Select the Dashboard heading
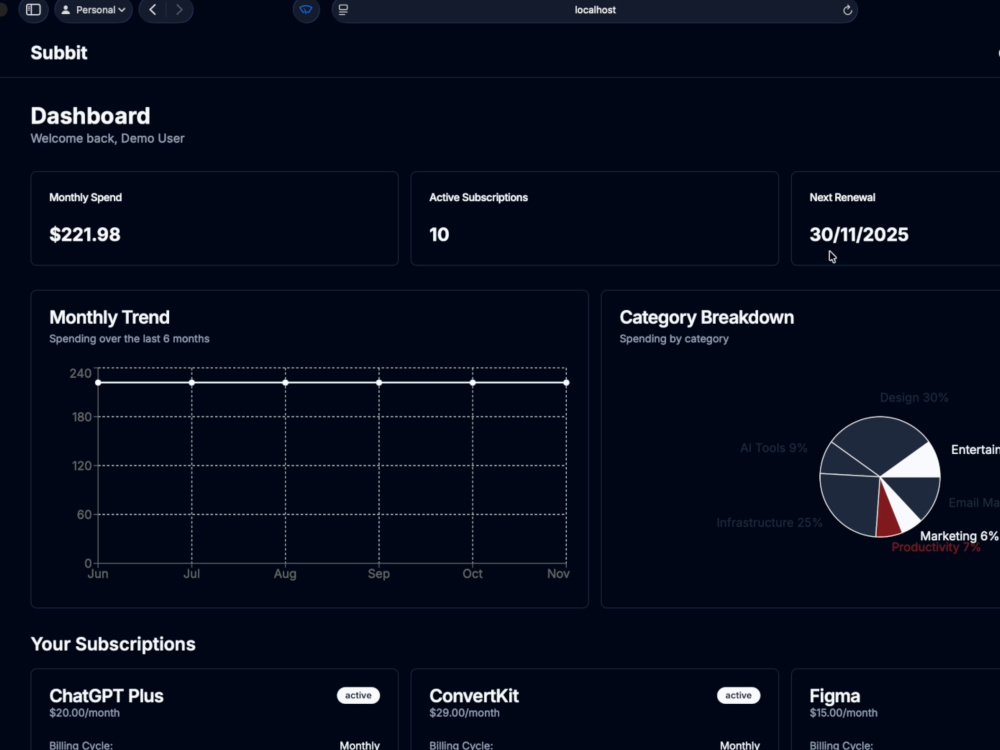 coord(91,116)
